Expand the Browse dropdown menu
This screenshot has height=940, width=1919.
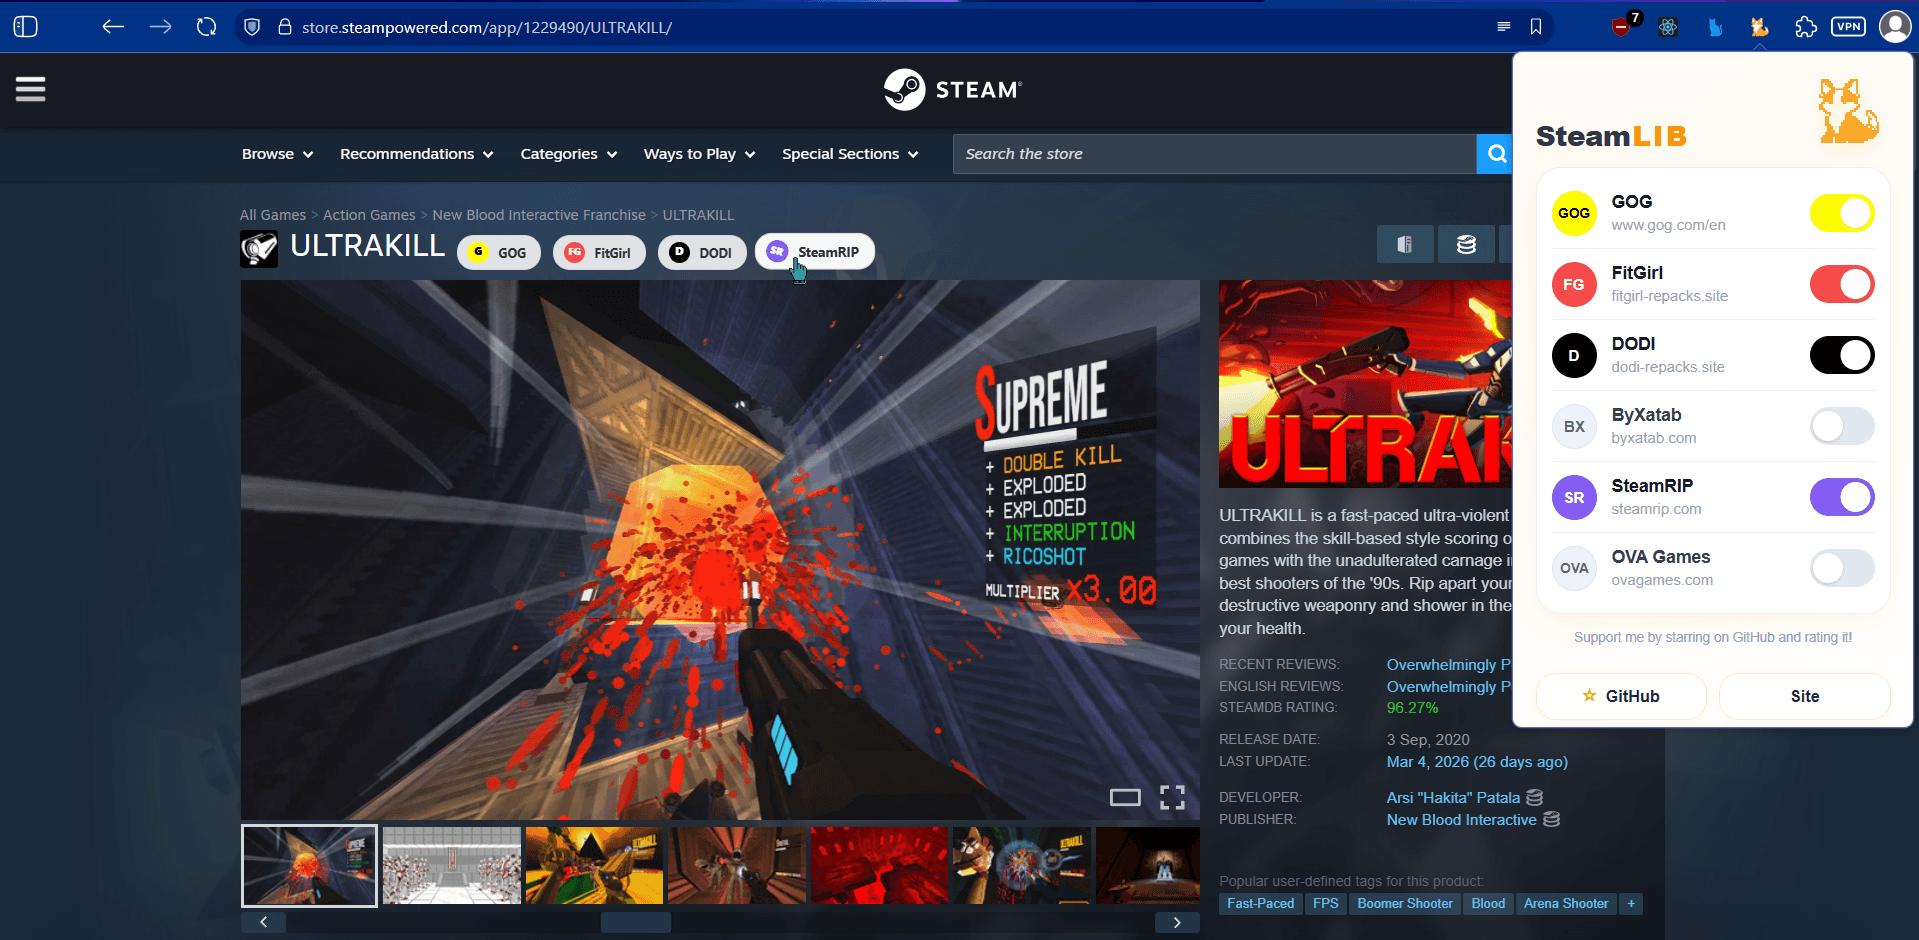pyautogui.click(x=277, y=154)
